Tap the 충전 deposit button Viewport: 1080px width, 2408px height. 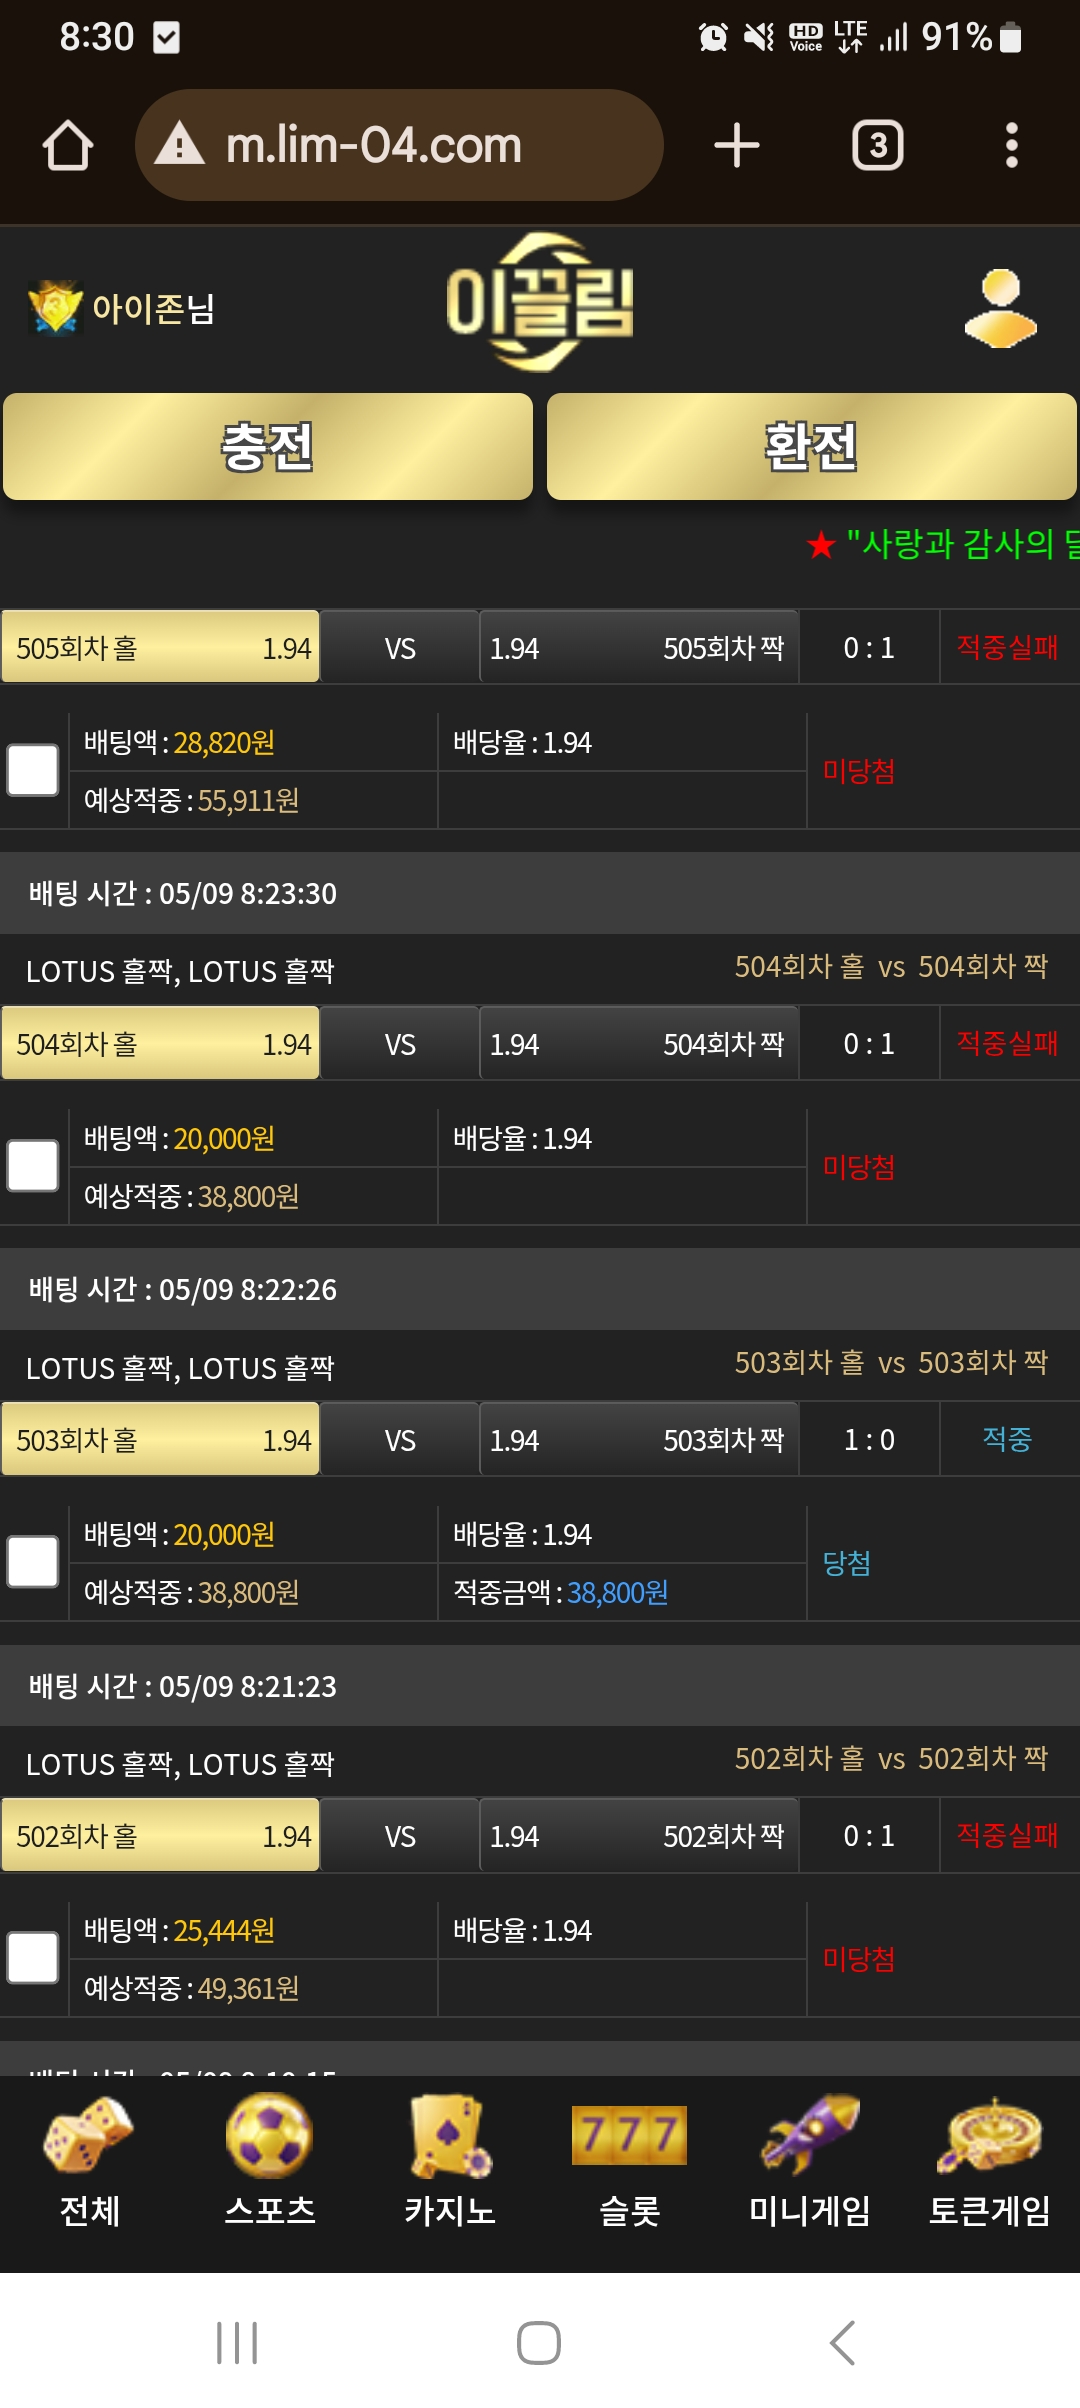click(268, 446)
